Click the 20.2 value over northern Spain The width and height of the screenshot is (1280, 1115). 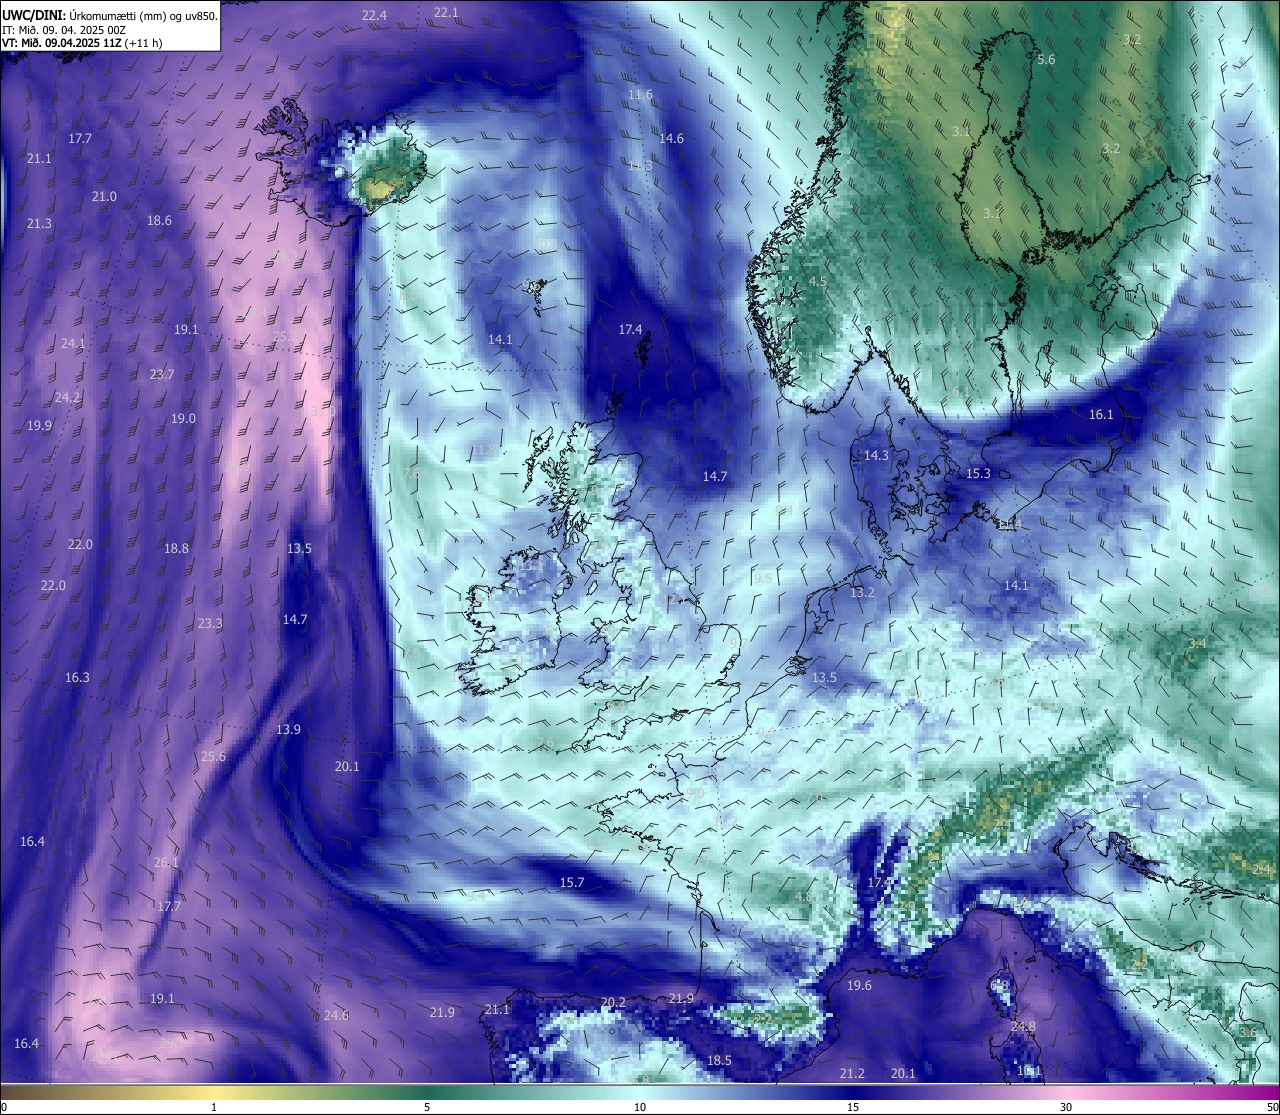tap(613, 1003)
